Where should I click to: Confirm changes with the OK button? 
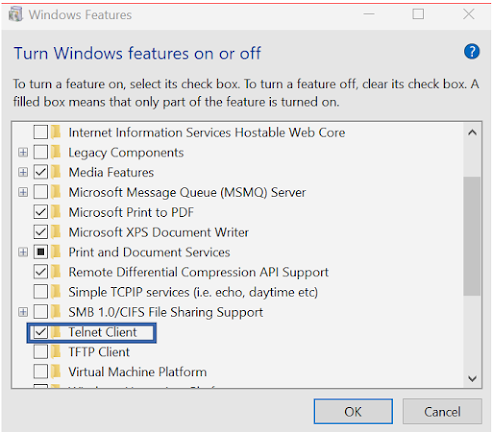(x=353, y=412)
